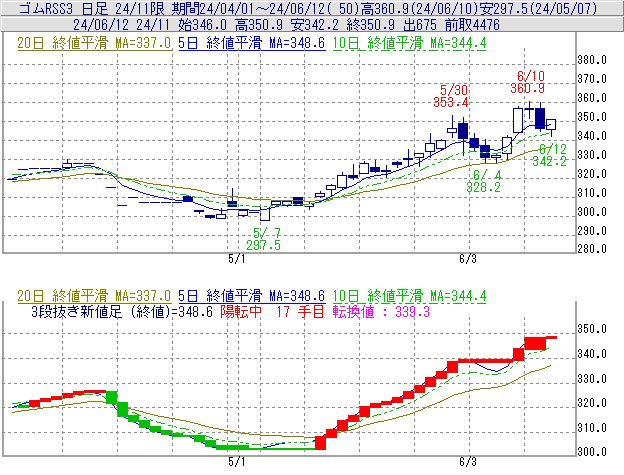Image resolution: width=624 pixels, height=475 pixels.
Task: Click the 終350.9 closing price text
Action: [x=370, y=25]
